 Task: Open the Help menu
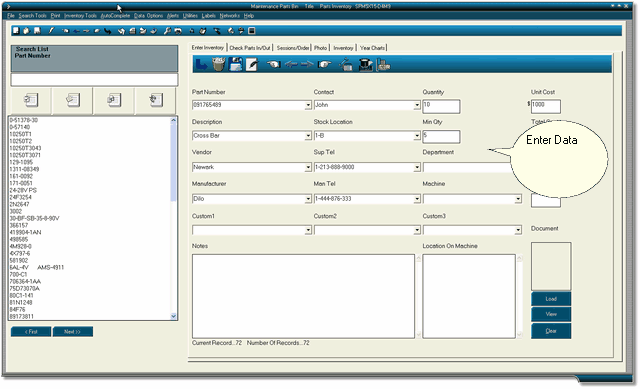pos(249,16)
